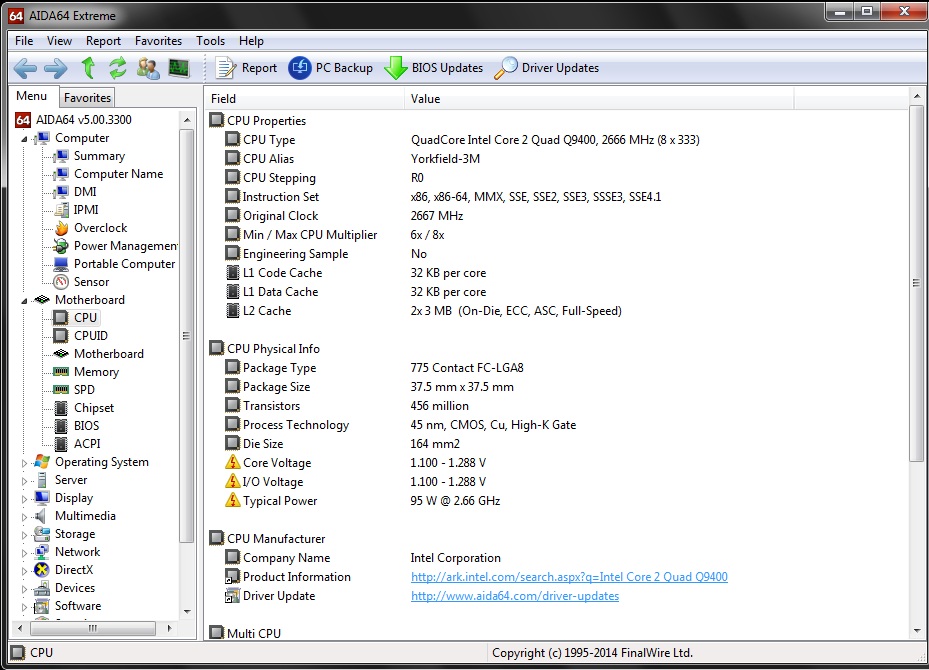Open the Sensor gauge icon item
929x670 pixels.
pos(61,282)
